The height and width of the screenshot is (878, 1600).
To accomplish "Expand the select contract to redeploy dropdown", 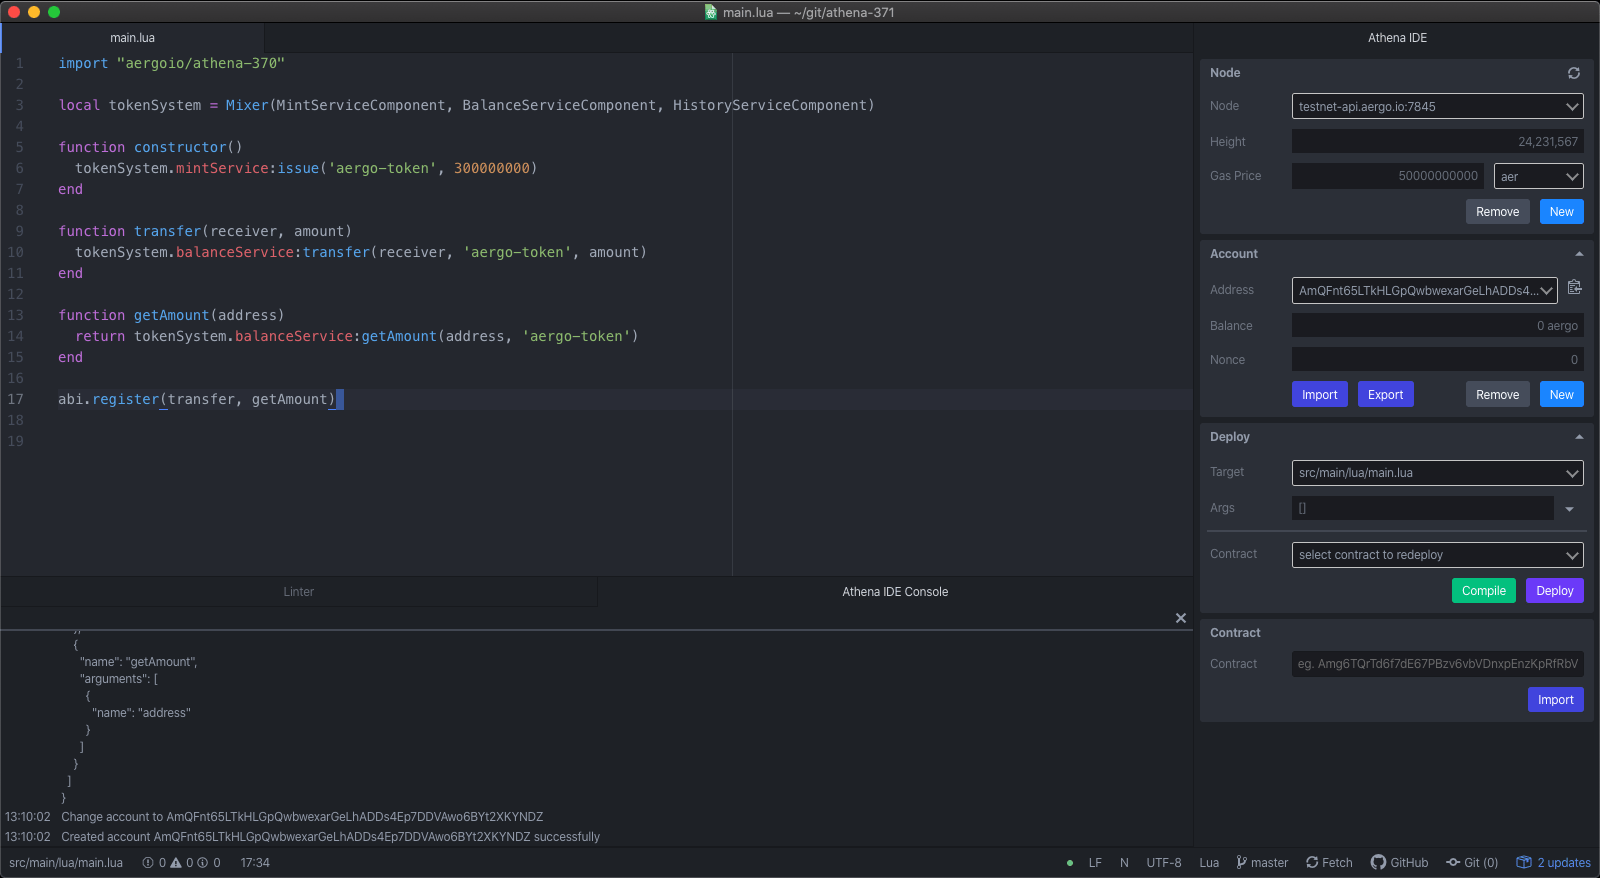I will (1437, 555).
